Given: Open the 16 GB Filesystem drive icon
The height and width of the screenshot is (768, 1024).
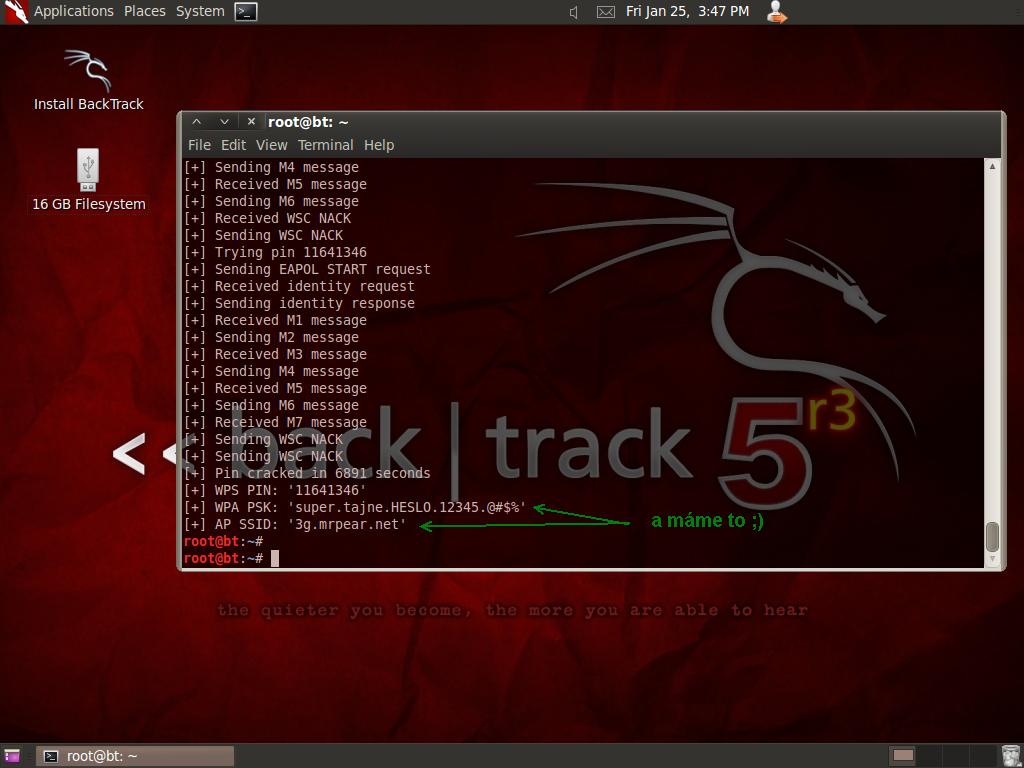Looking at the screenshot, I should click(x=88, y=180).
